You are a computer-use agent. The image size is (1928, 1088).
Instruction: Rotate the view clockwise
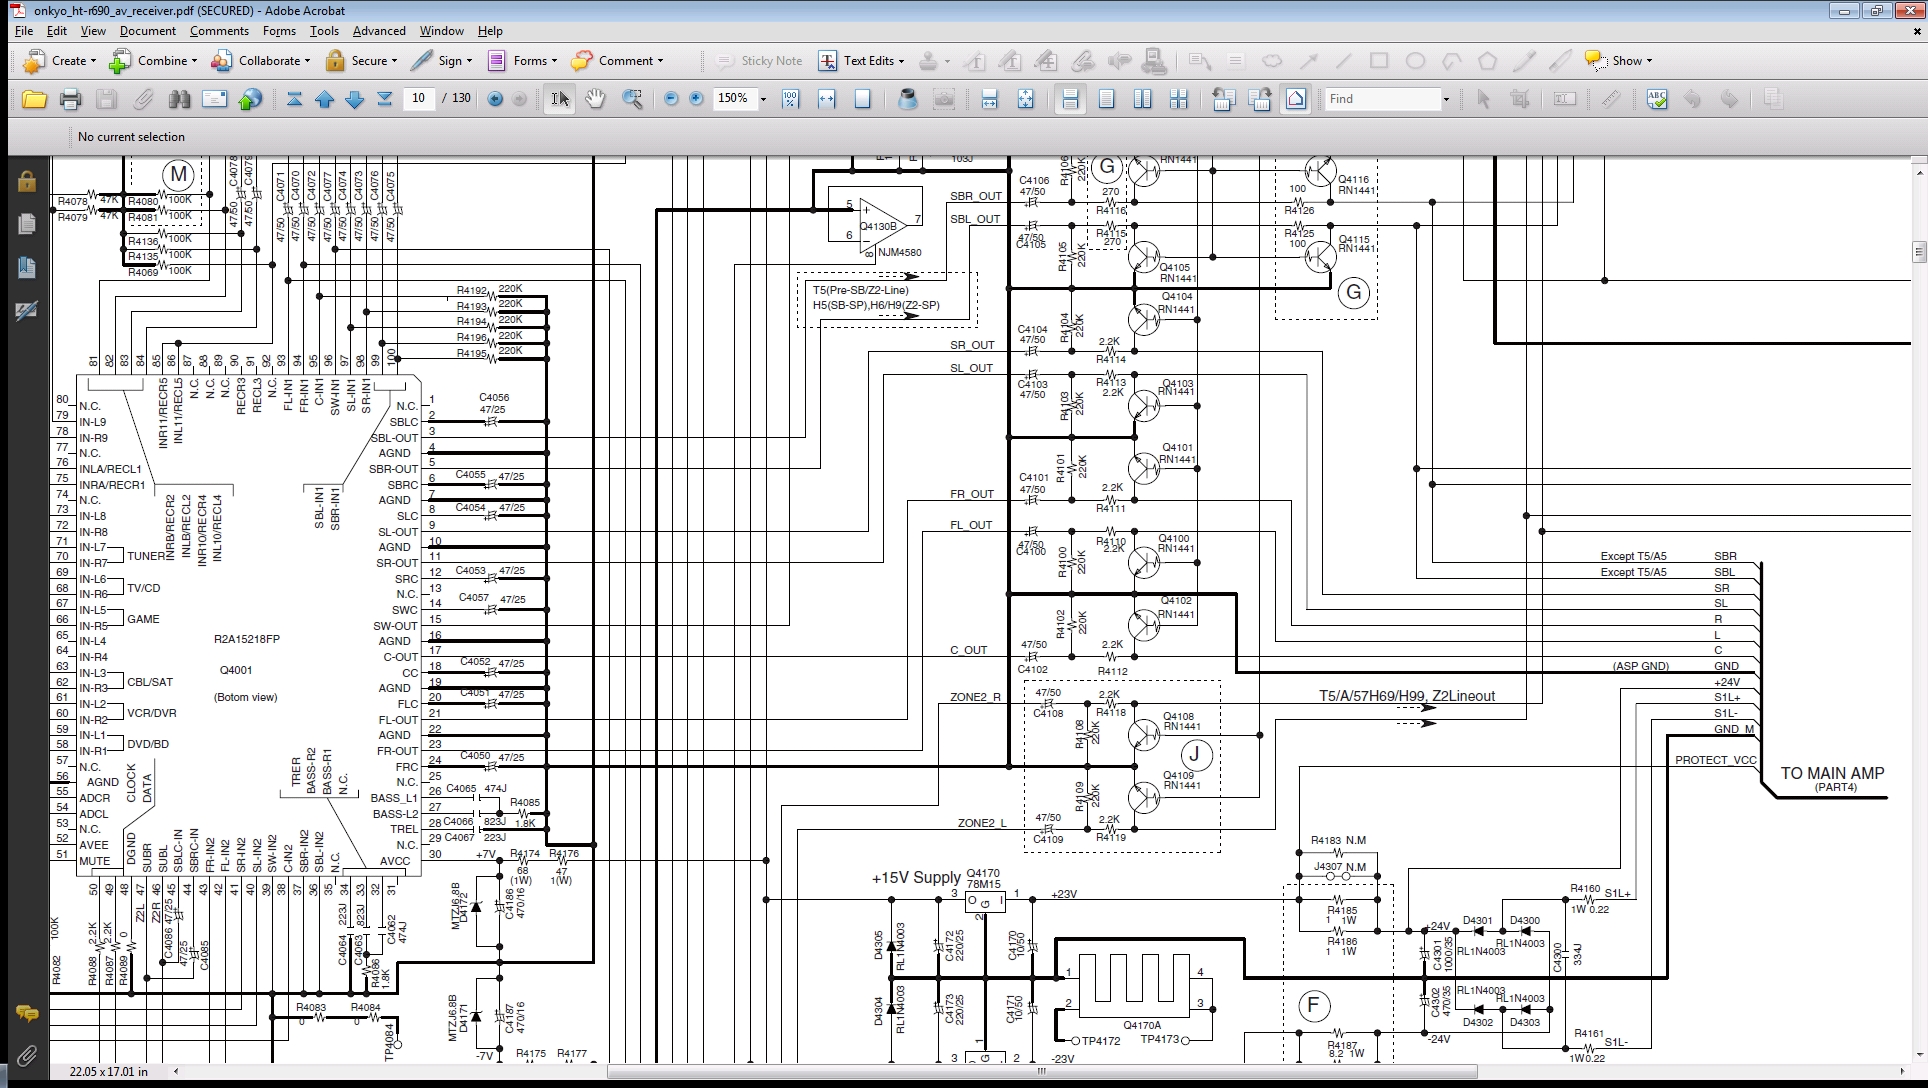coord(1260,99)
